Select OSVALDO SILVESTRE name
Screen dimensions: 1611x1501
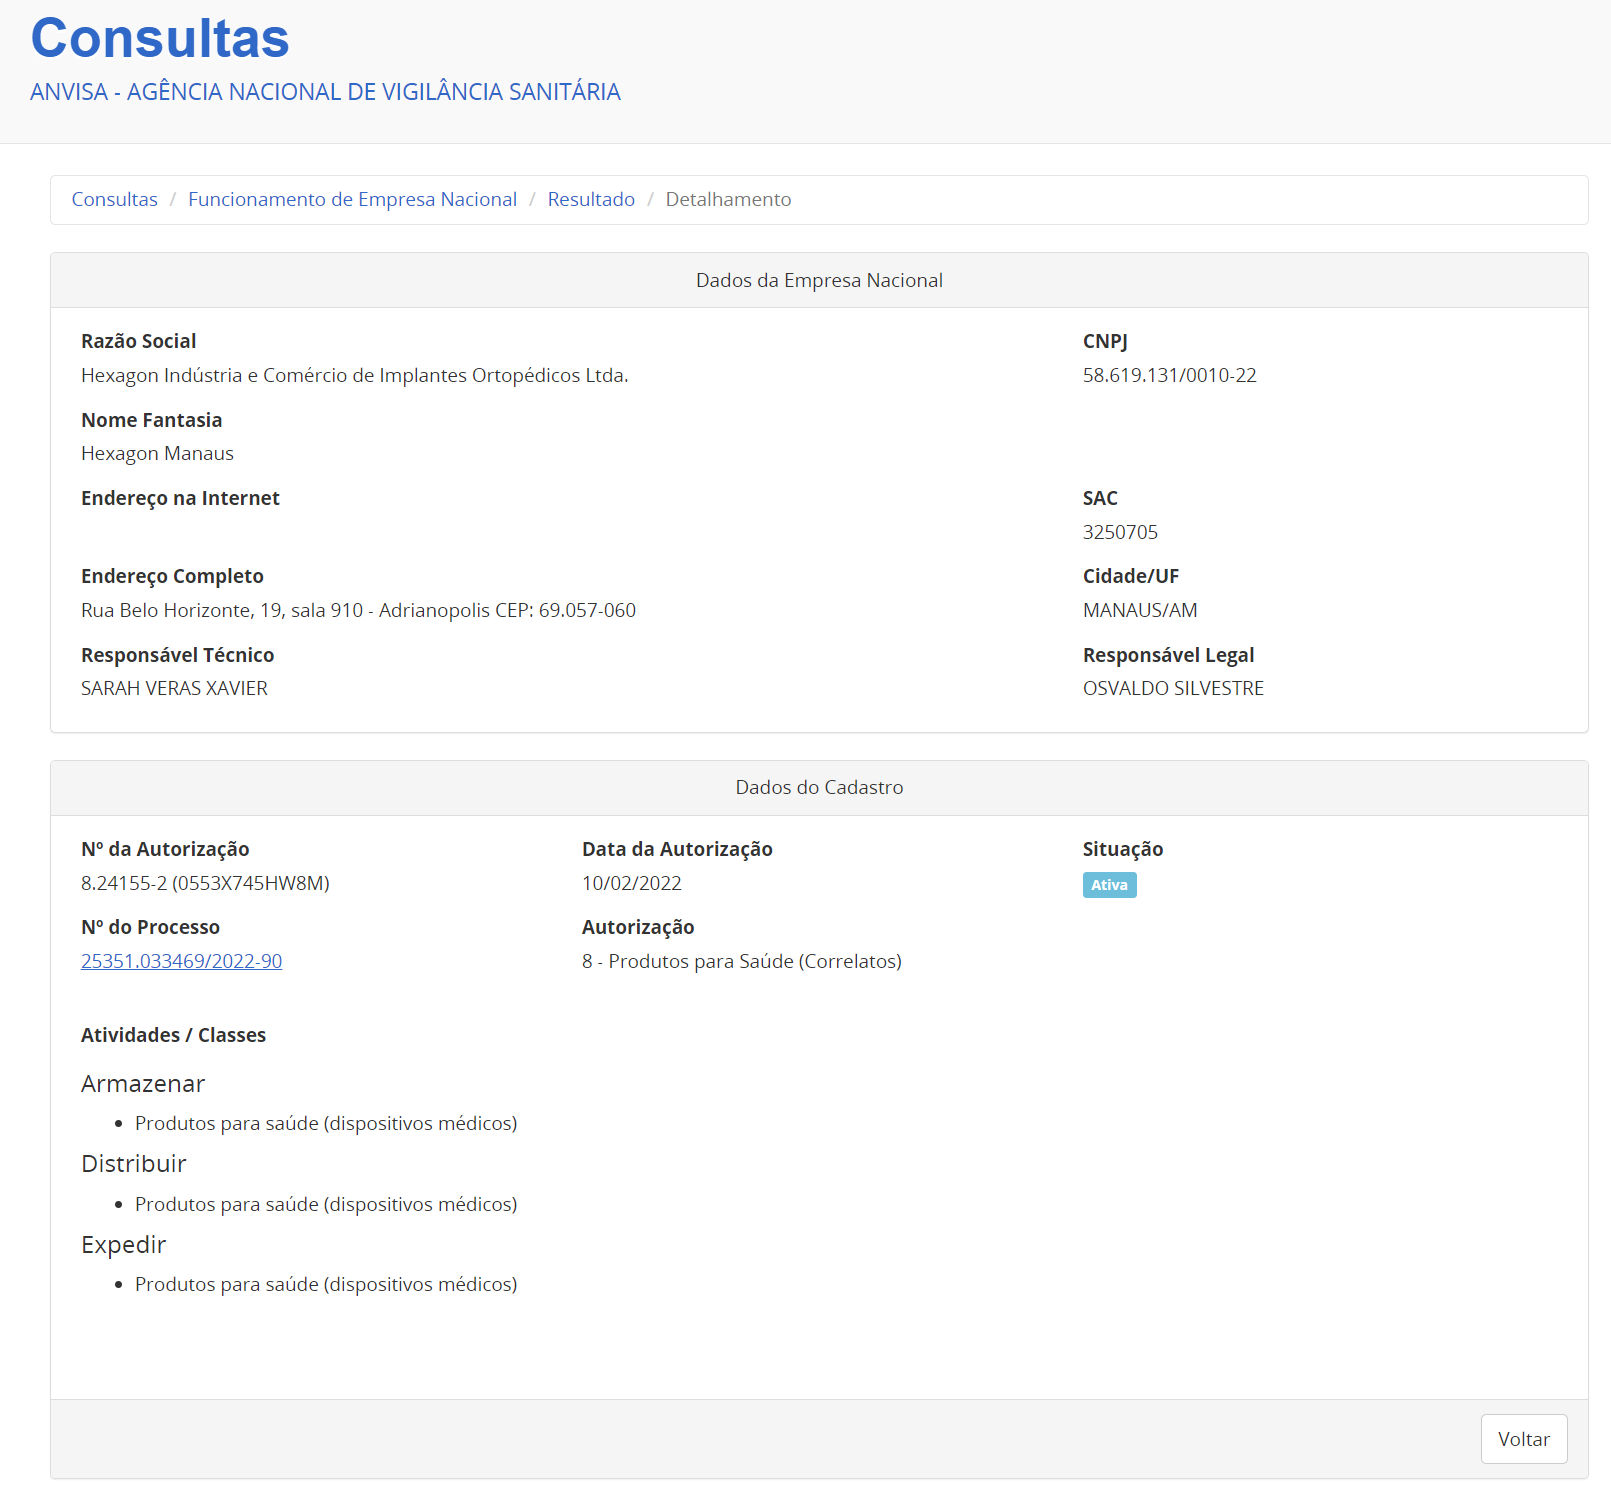pos(1173,688)
